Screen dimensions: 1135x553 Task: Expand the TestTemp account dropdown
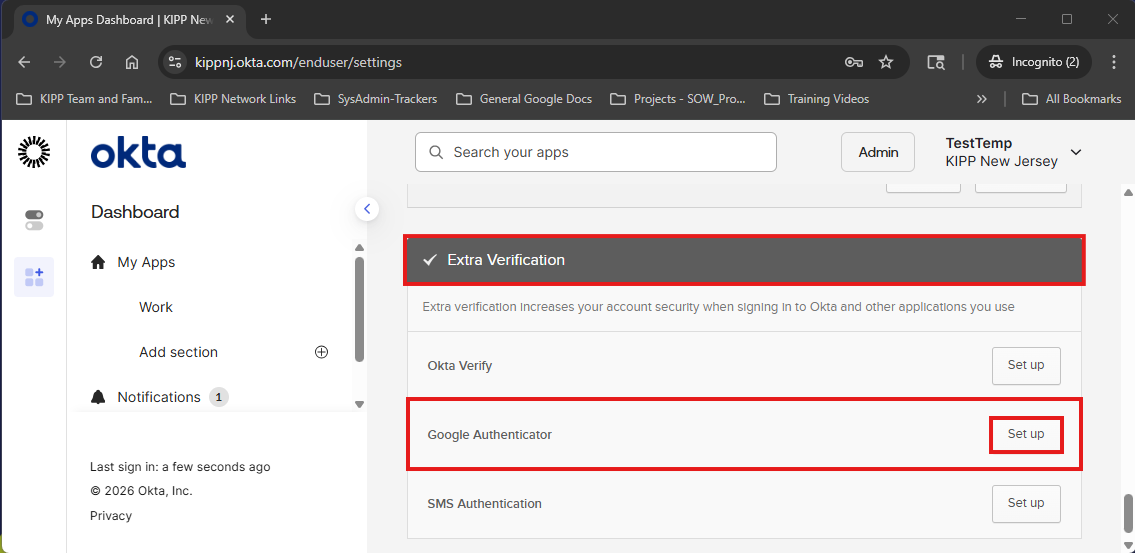1076,152
